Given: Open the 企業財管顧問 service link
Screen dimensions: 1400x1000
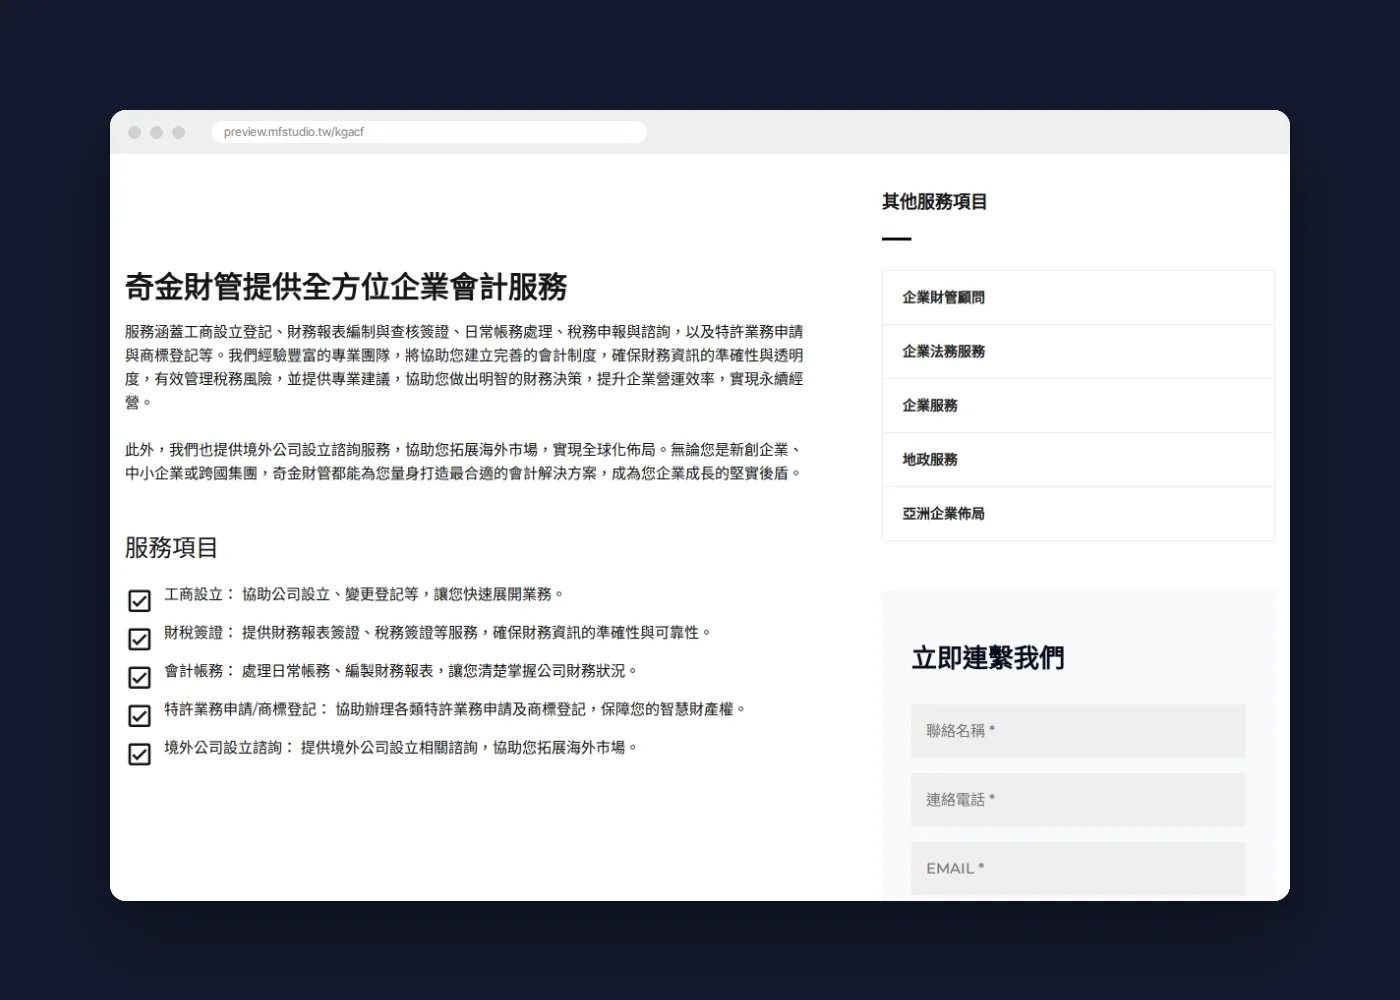Looking at the screenshot, I should tap(1078, 298).
